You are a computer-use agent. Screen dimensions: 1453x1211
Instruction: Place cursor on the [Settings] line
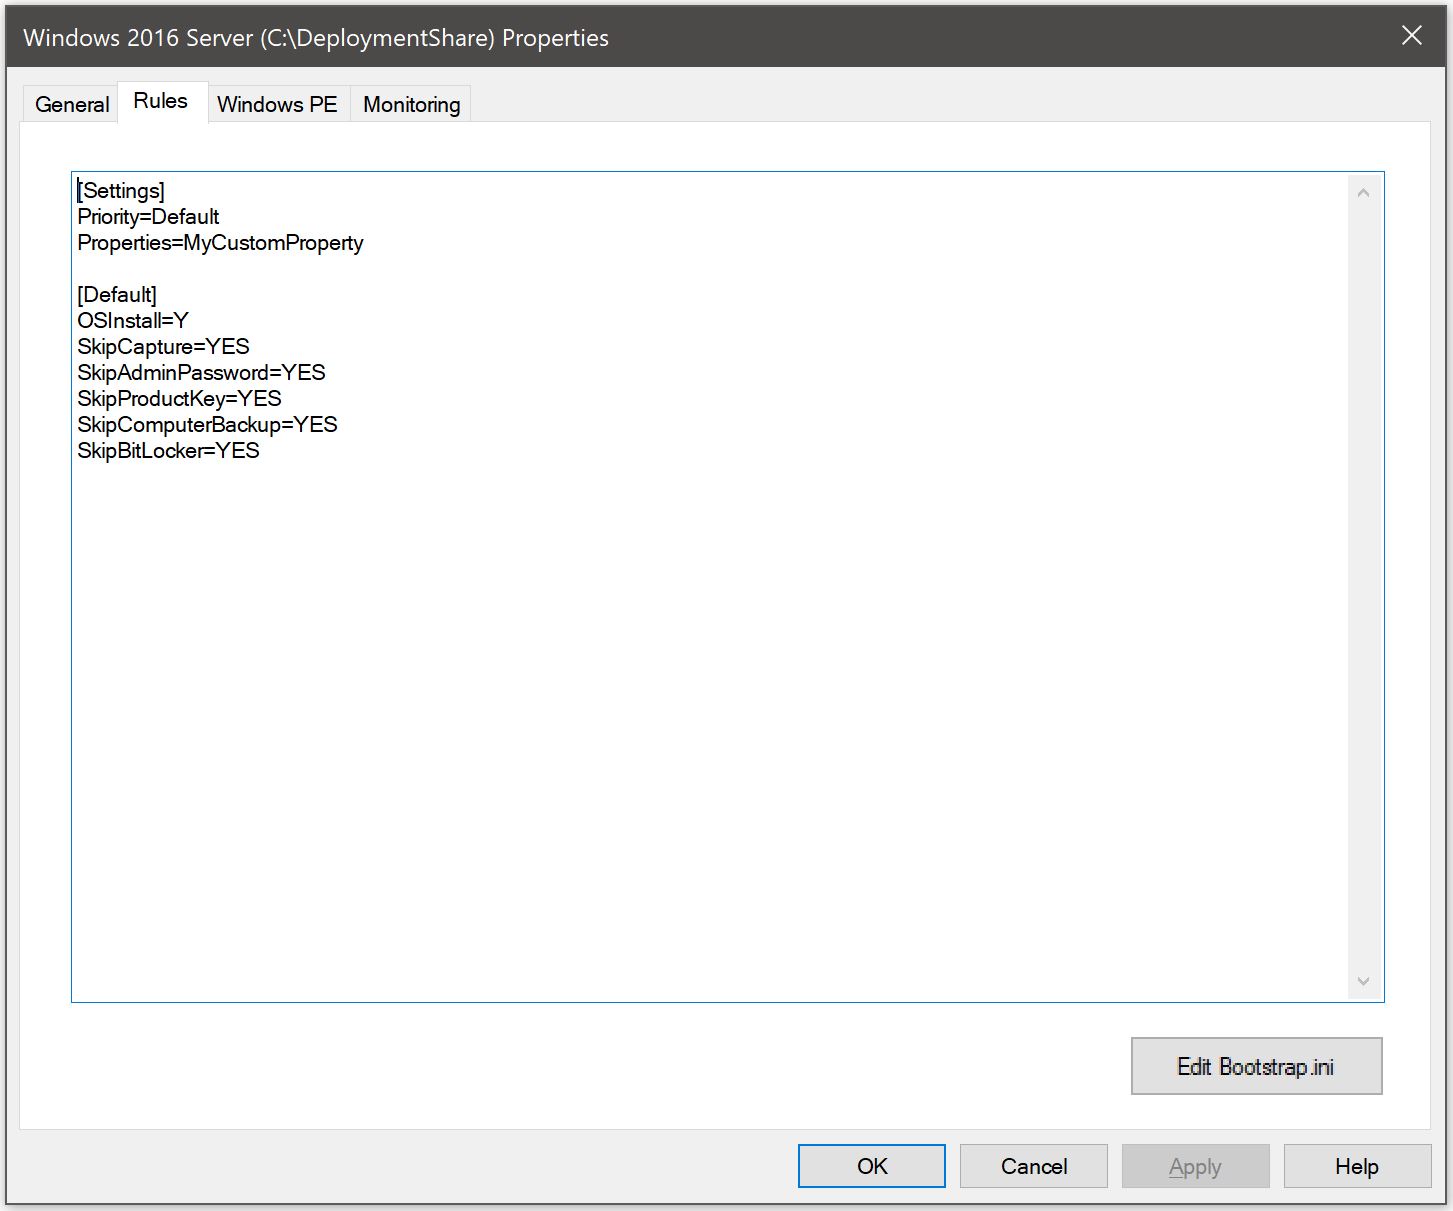pyautogui.click(x=121, y=190)
